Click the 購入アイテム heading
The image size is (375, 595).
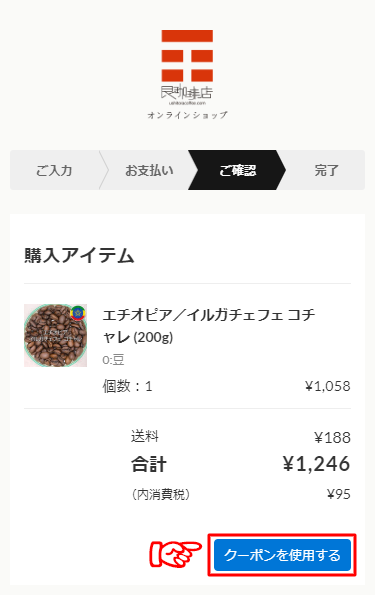(79, 255)
